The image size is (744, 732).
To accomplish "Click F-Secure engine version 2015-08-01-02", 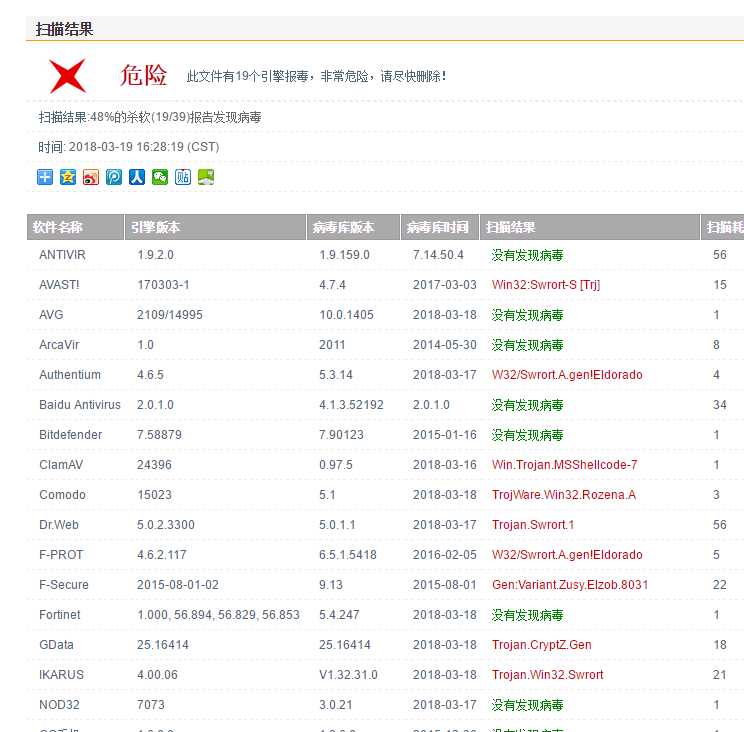I will coord(178,584).
